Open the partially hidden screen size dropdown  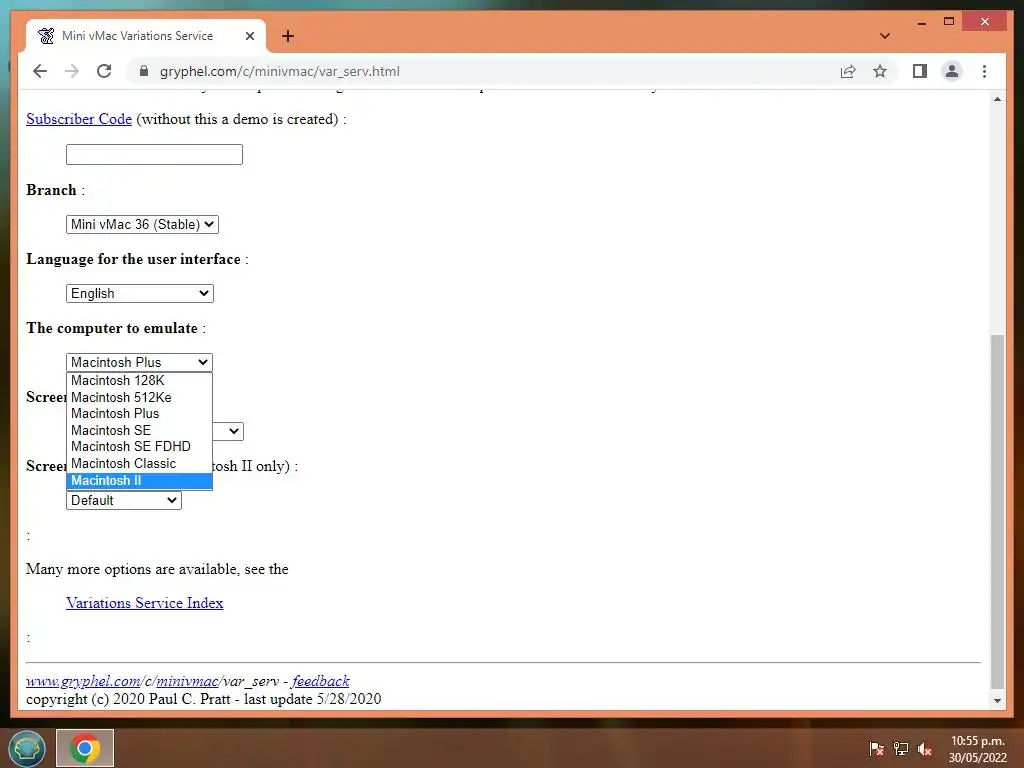228,431
